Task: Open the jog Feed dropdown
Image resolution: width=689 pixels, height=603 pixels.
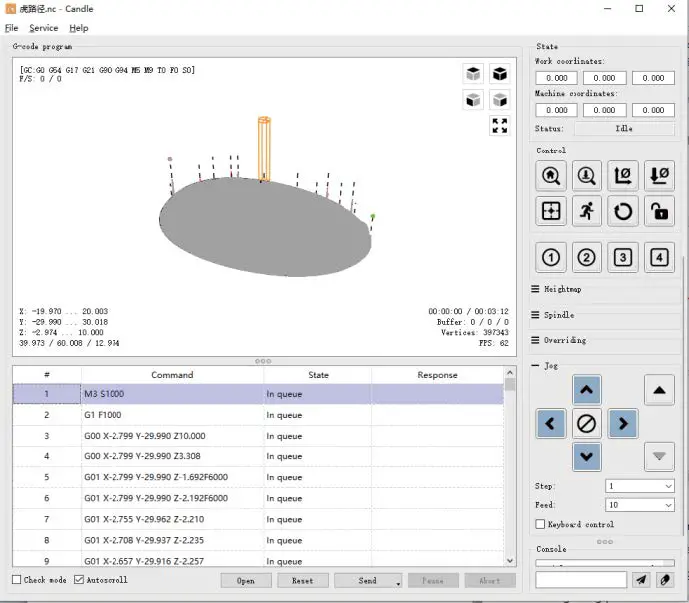Action: tap(640, 505)
